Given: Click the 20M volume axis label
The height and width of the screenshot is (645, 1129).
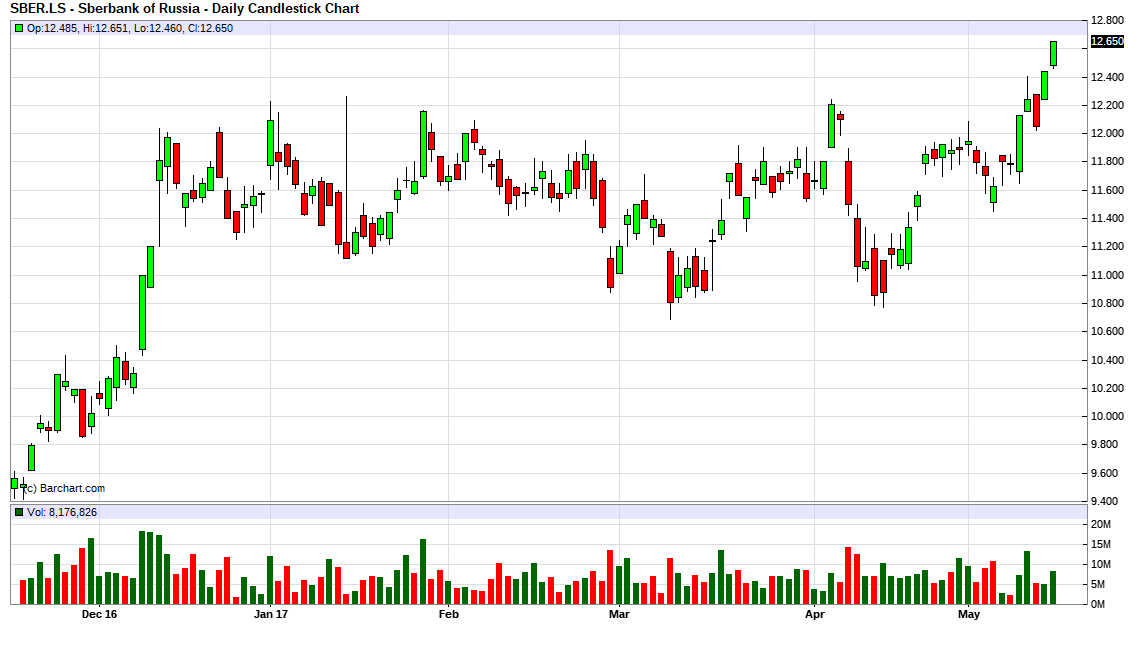Looking at the screenshot, I should point(1101,524).
